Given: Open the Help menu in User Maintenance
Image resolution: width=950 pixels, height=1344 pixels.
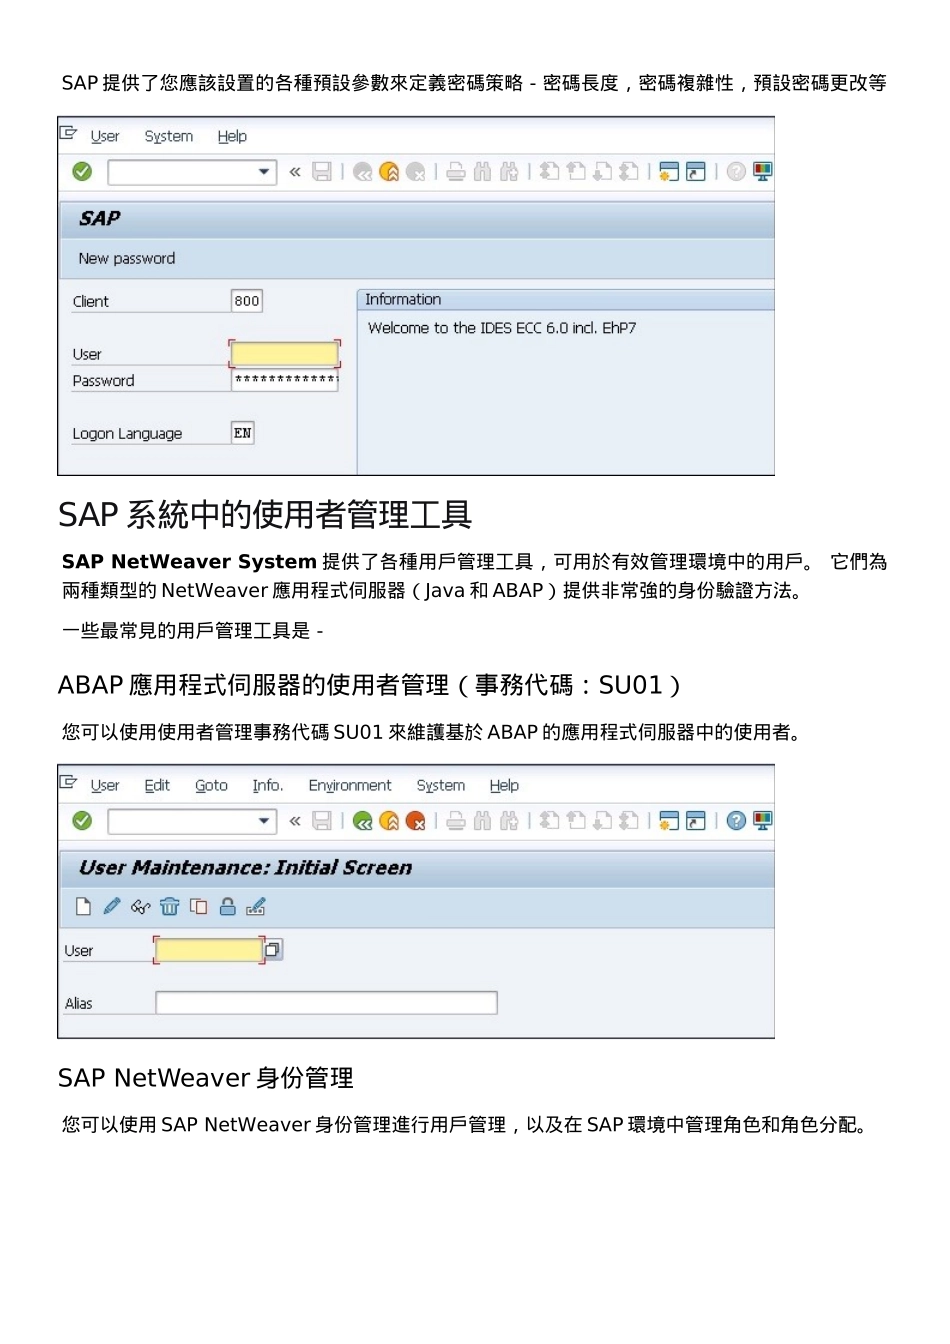Looking at the screenshot, I should [504, 785].
